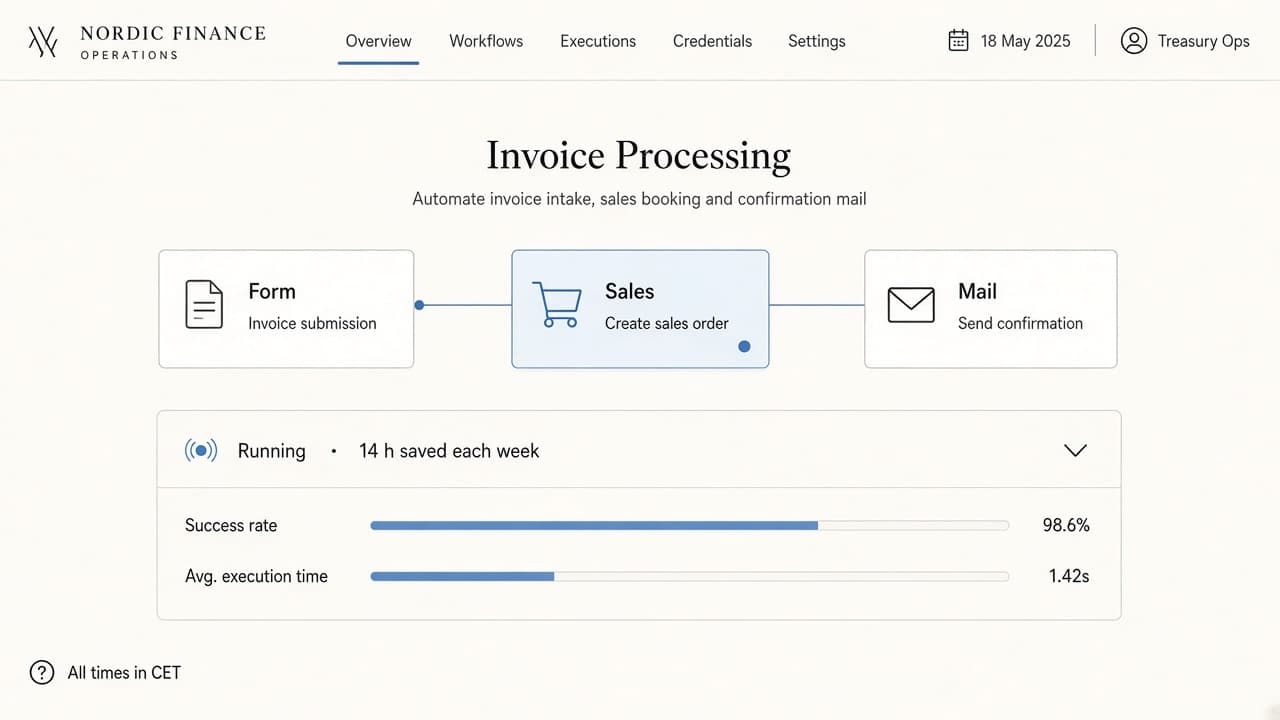Click the 18 May 2025 date
The width and height of the screenshot is (1280, 720).
(1025, 41)
